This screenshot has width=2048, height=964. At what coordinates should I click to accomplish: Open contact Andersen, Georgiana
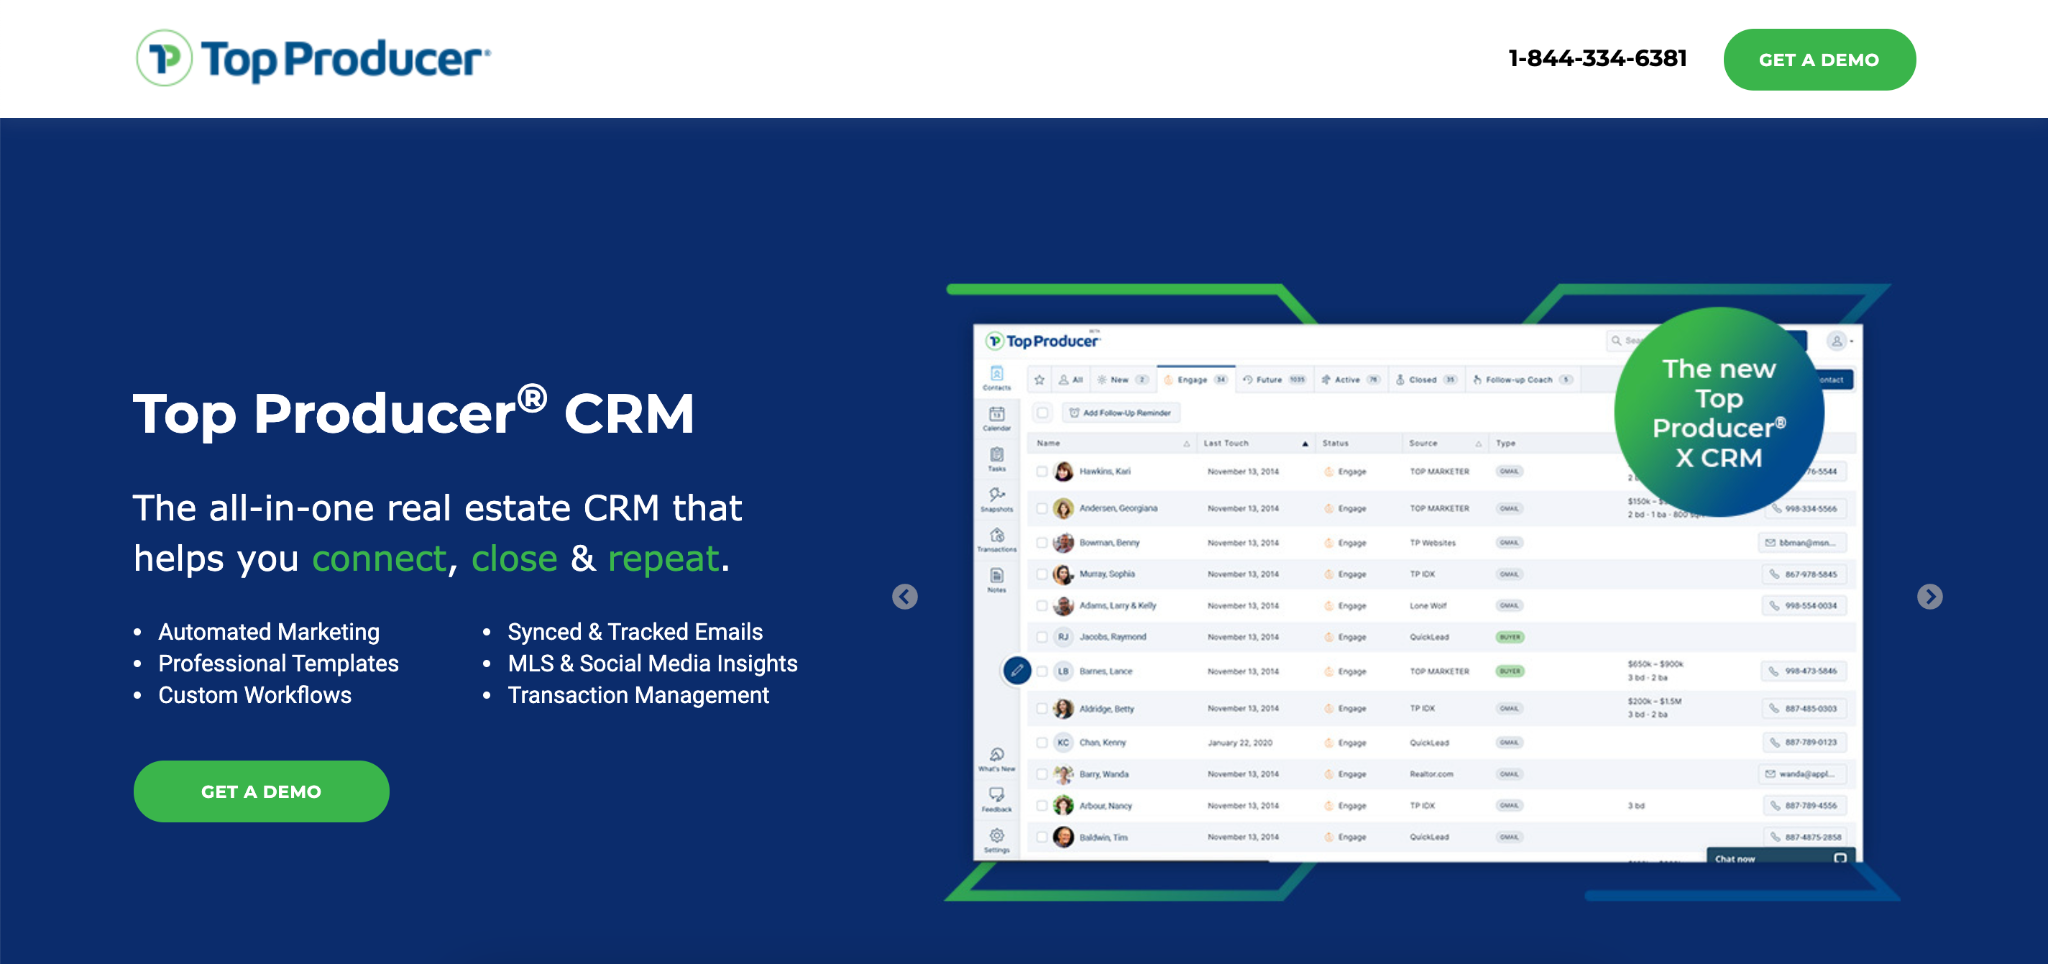[1118, 508]
